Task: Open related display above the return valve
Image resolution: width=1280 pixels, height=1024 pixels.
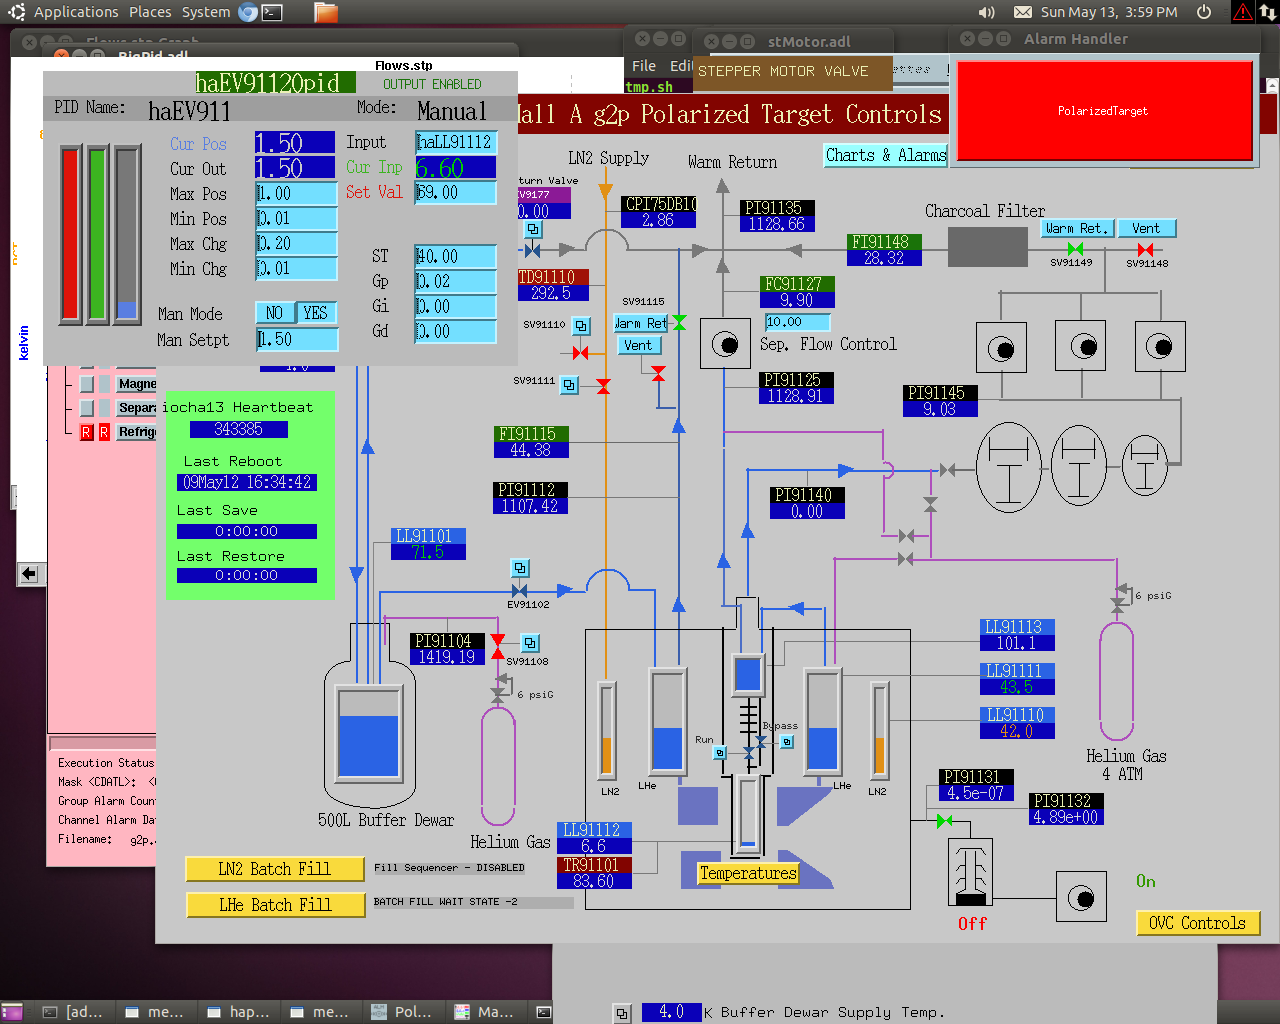Action: [x=534, y=229]
